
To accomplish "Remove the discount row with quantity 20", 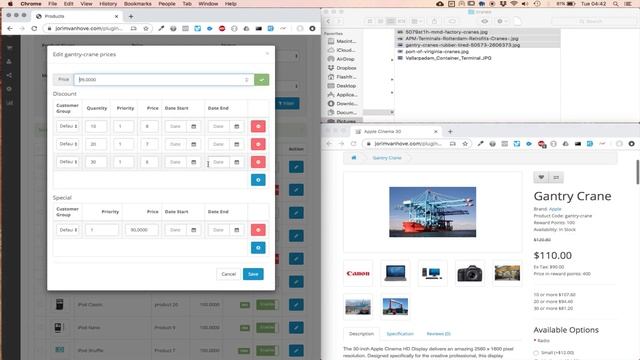I will [258, 144].
